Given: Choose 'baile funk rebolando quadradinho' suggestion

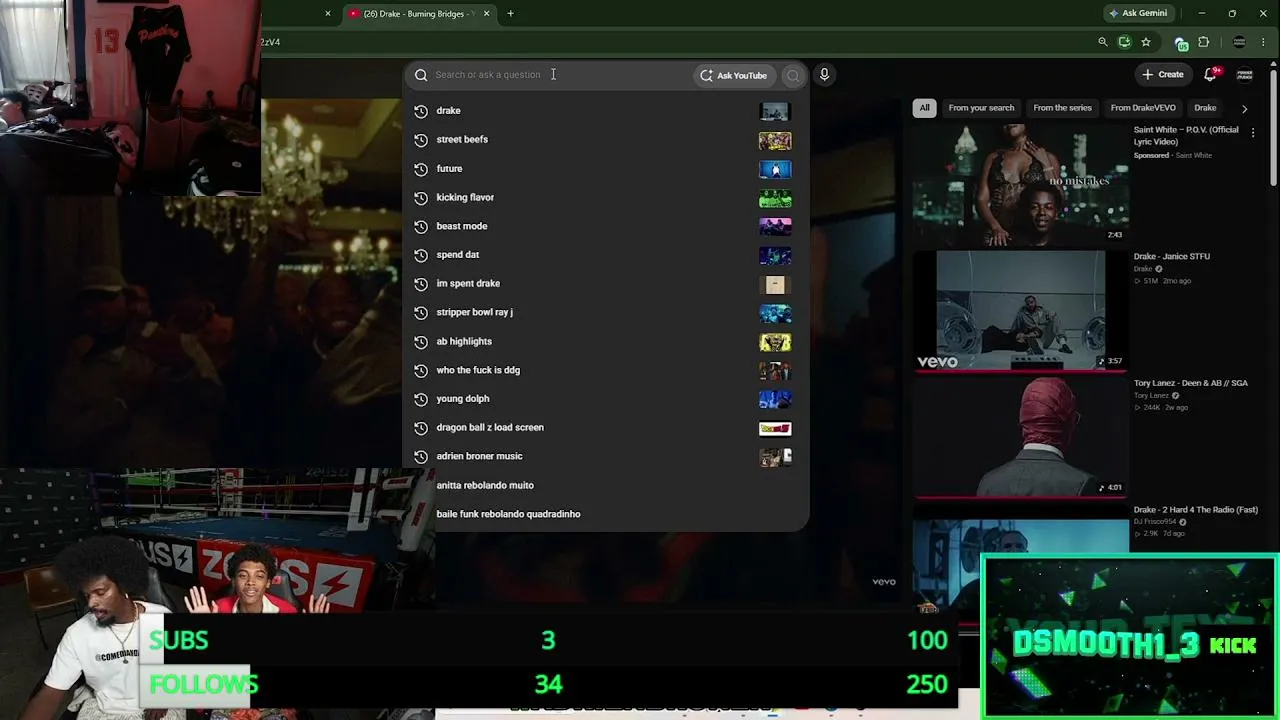Looking at the screenshot, I should (x=606, y=514).
